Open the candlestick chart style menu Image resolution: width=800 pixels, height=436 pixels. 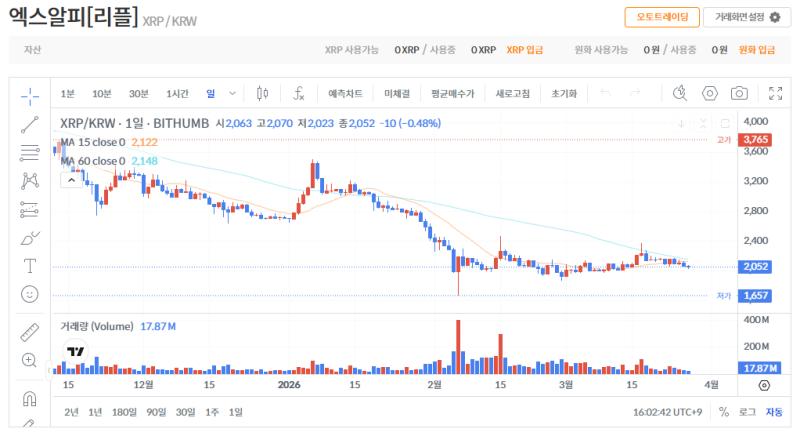click(263, 93)
